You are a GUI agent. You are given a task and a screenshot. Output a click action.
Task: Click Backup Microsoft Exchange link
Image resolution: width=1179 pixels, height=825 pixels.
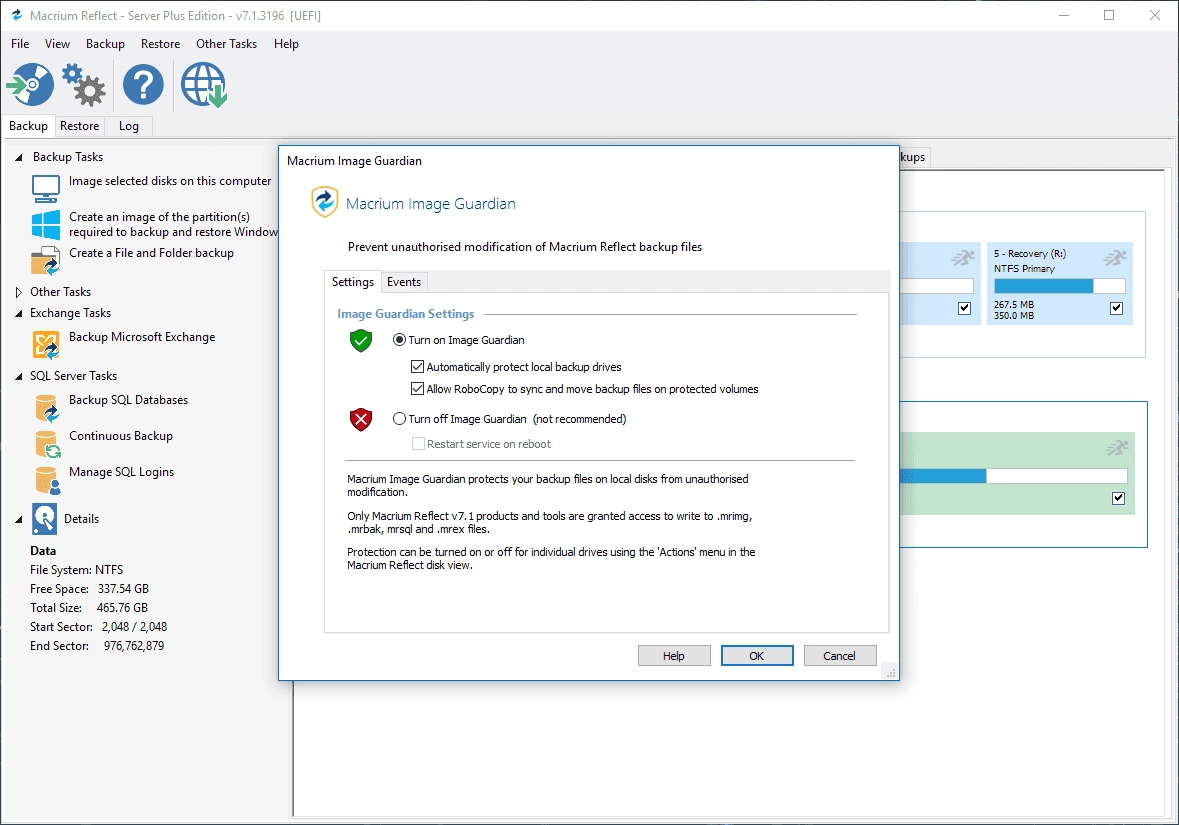tap(142, 337)
